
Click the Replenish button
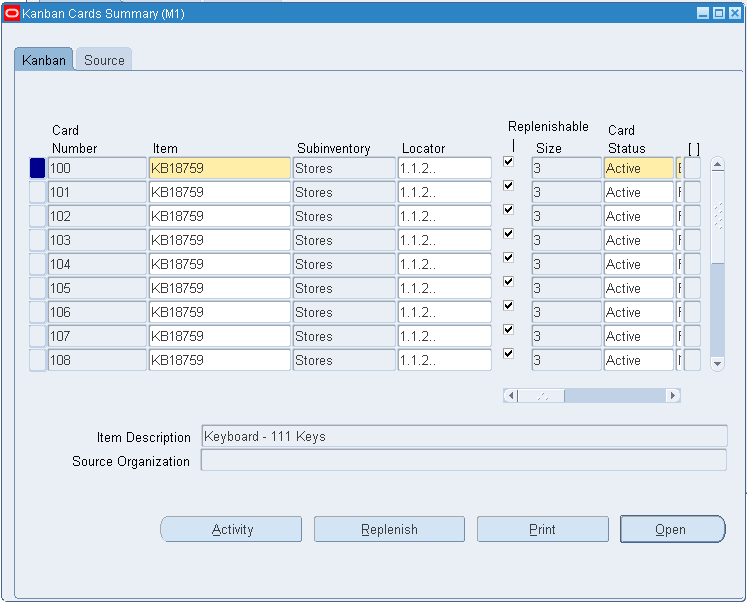[x=389, y=529]
